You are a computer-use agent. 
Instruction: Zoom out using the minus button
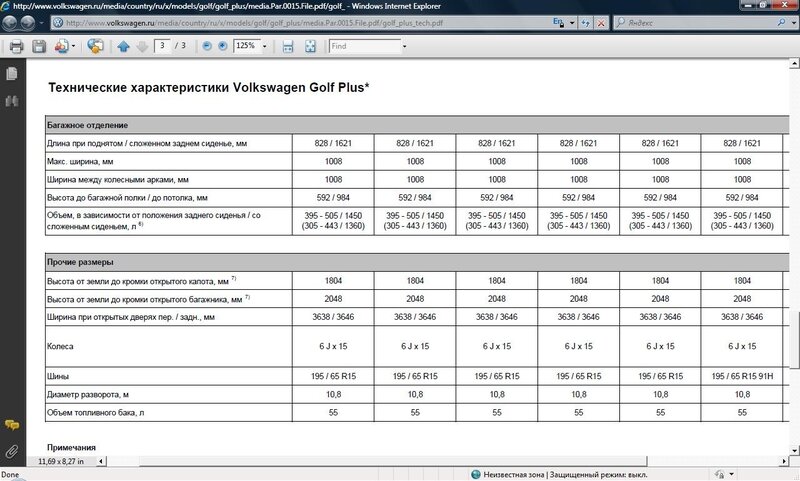point(207,46)
